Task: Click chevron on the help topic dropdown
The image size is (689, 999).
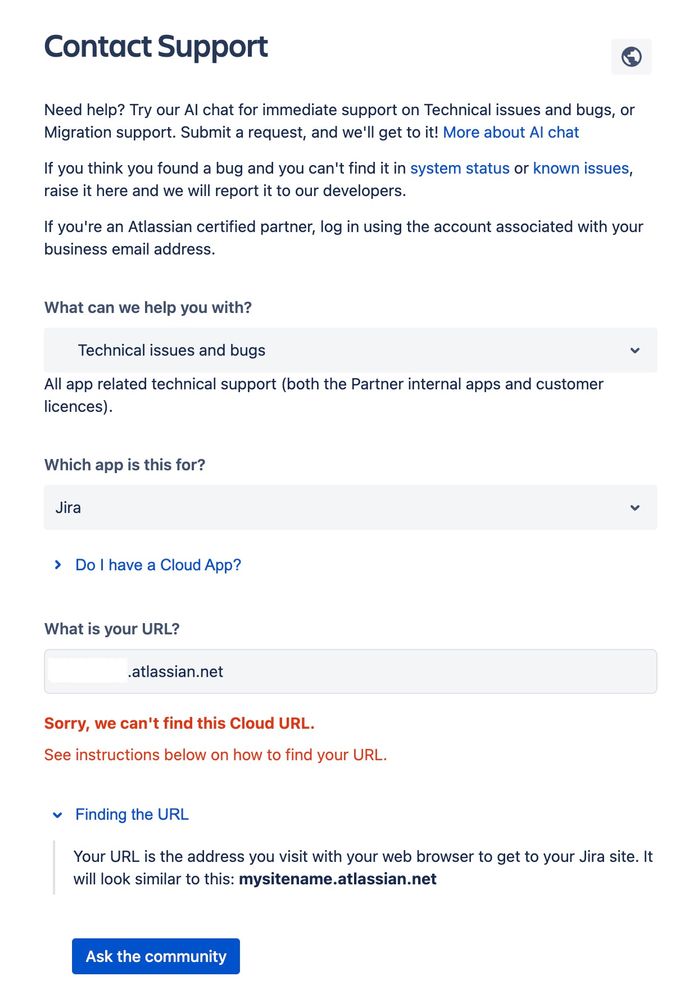Action: 635,350
